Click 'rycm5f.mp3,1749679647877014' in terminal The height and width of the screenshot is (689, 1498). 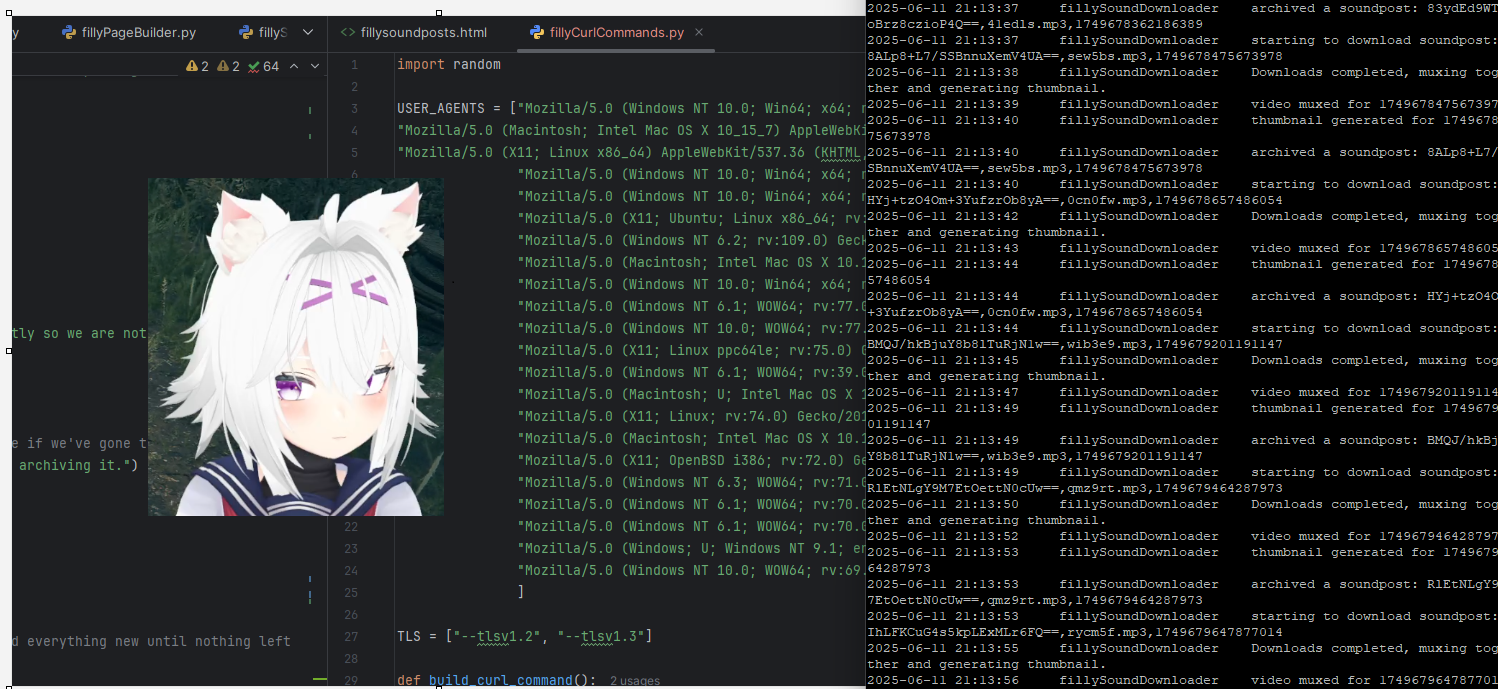(1177, 632)
